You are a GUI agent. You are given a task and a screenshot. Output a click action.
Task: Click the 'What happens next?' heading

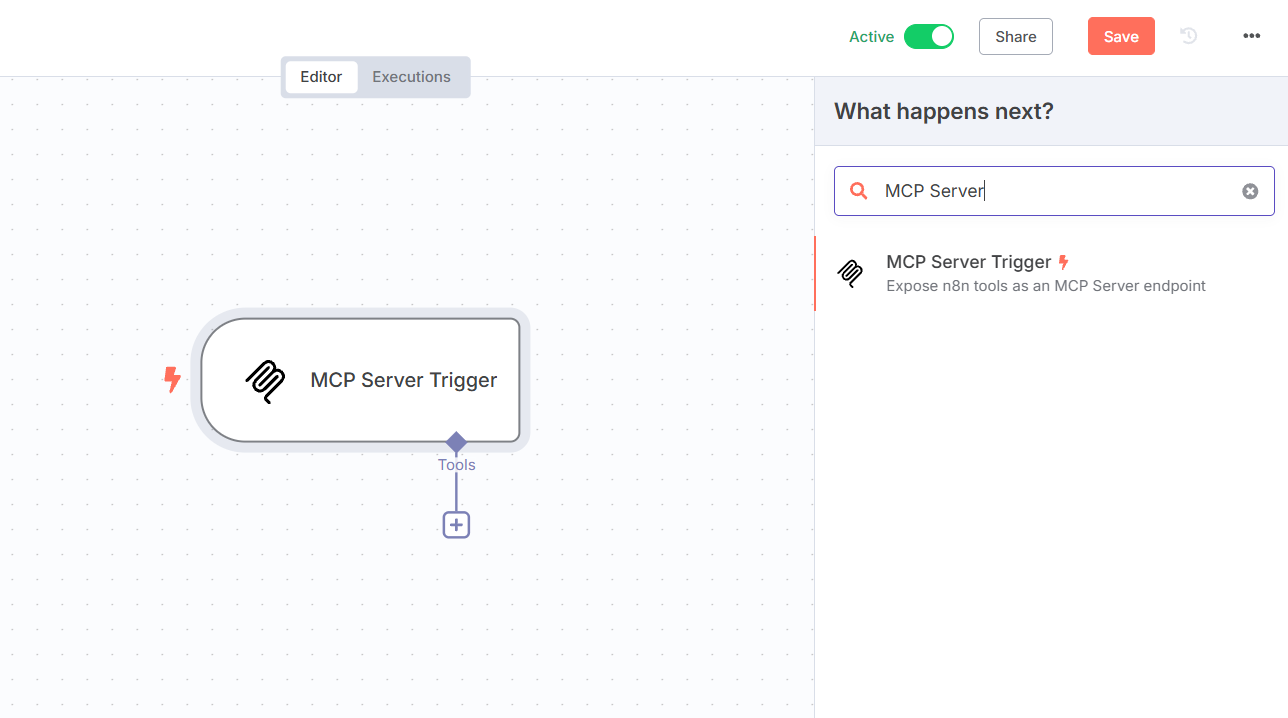coord(944,111)
